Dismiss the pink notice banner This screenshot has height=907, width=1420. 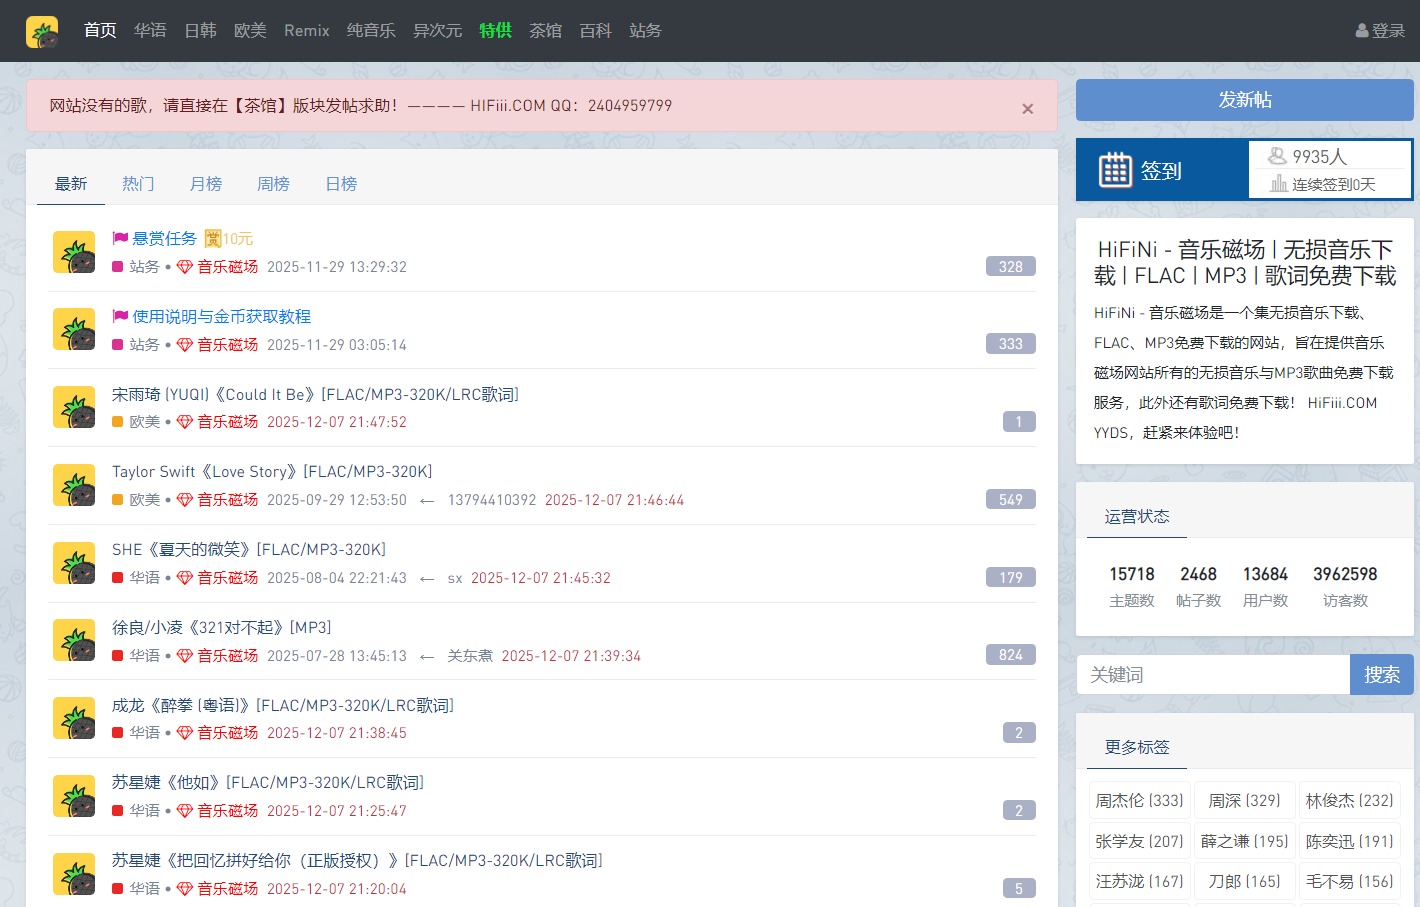point(1027,108)
